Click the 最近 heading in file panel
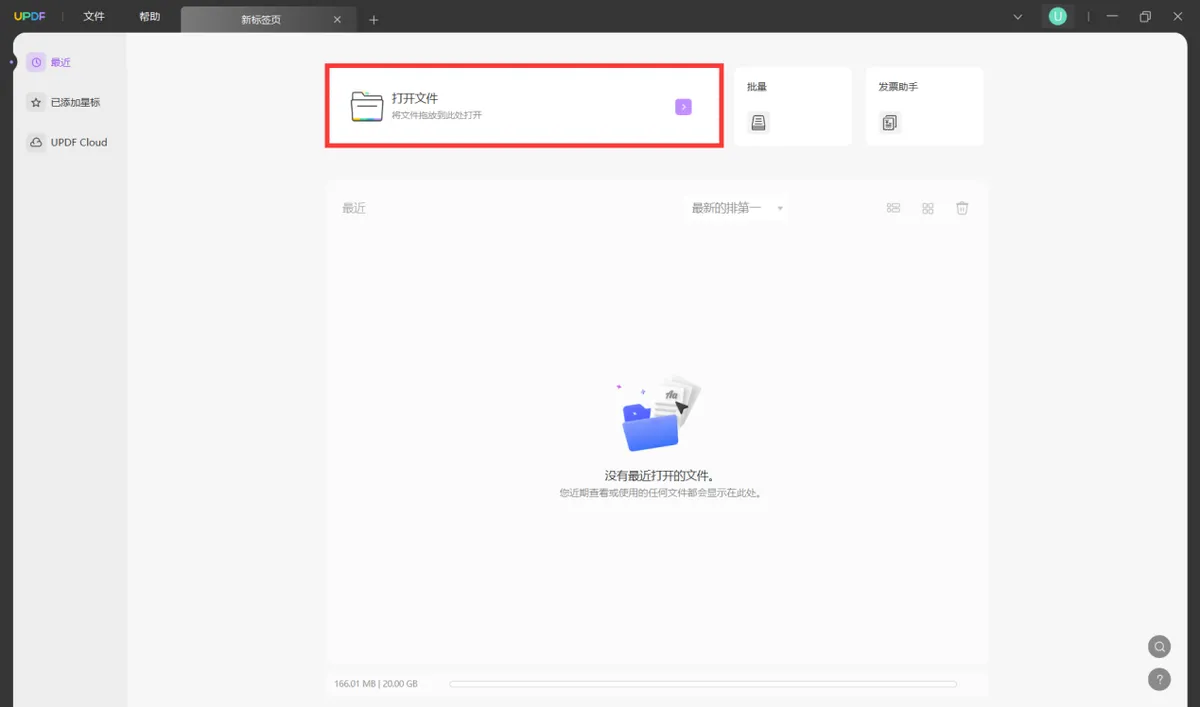Image resolution: width=1200 pixels, height=707 pixels. tap(354, 208)
